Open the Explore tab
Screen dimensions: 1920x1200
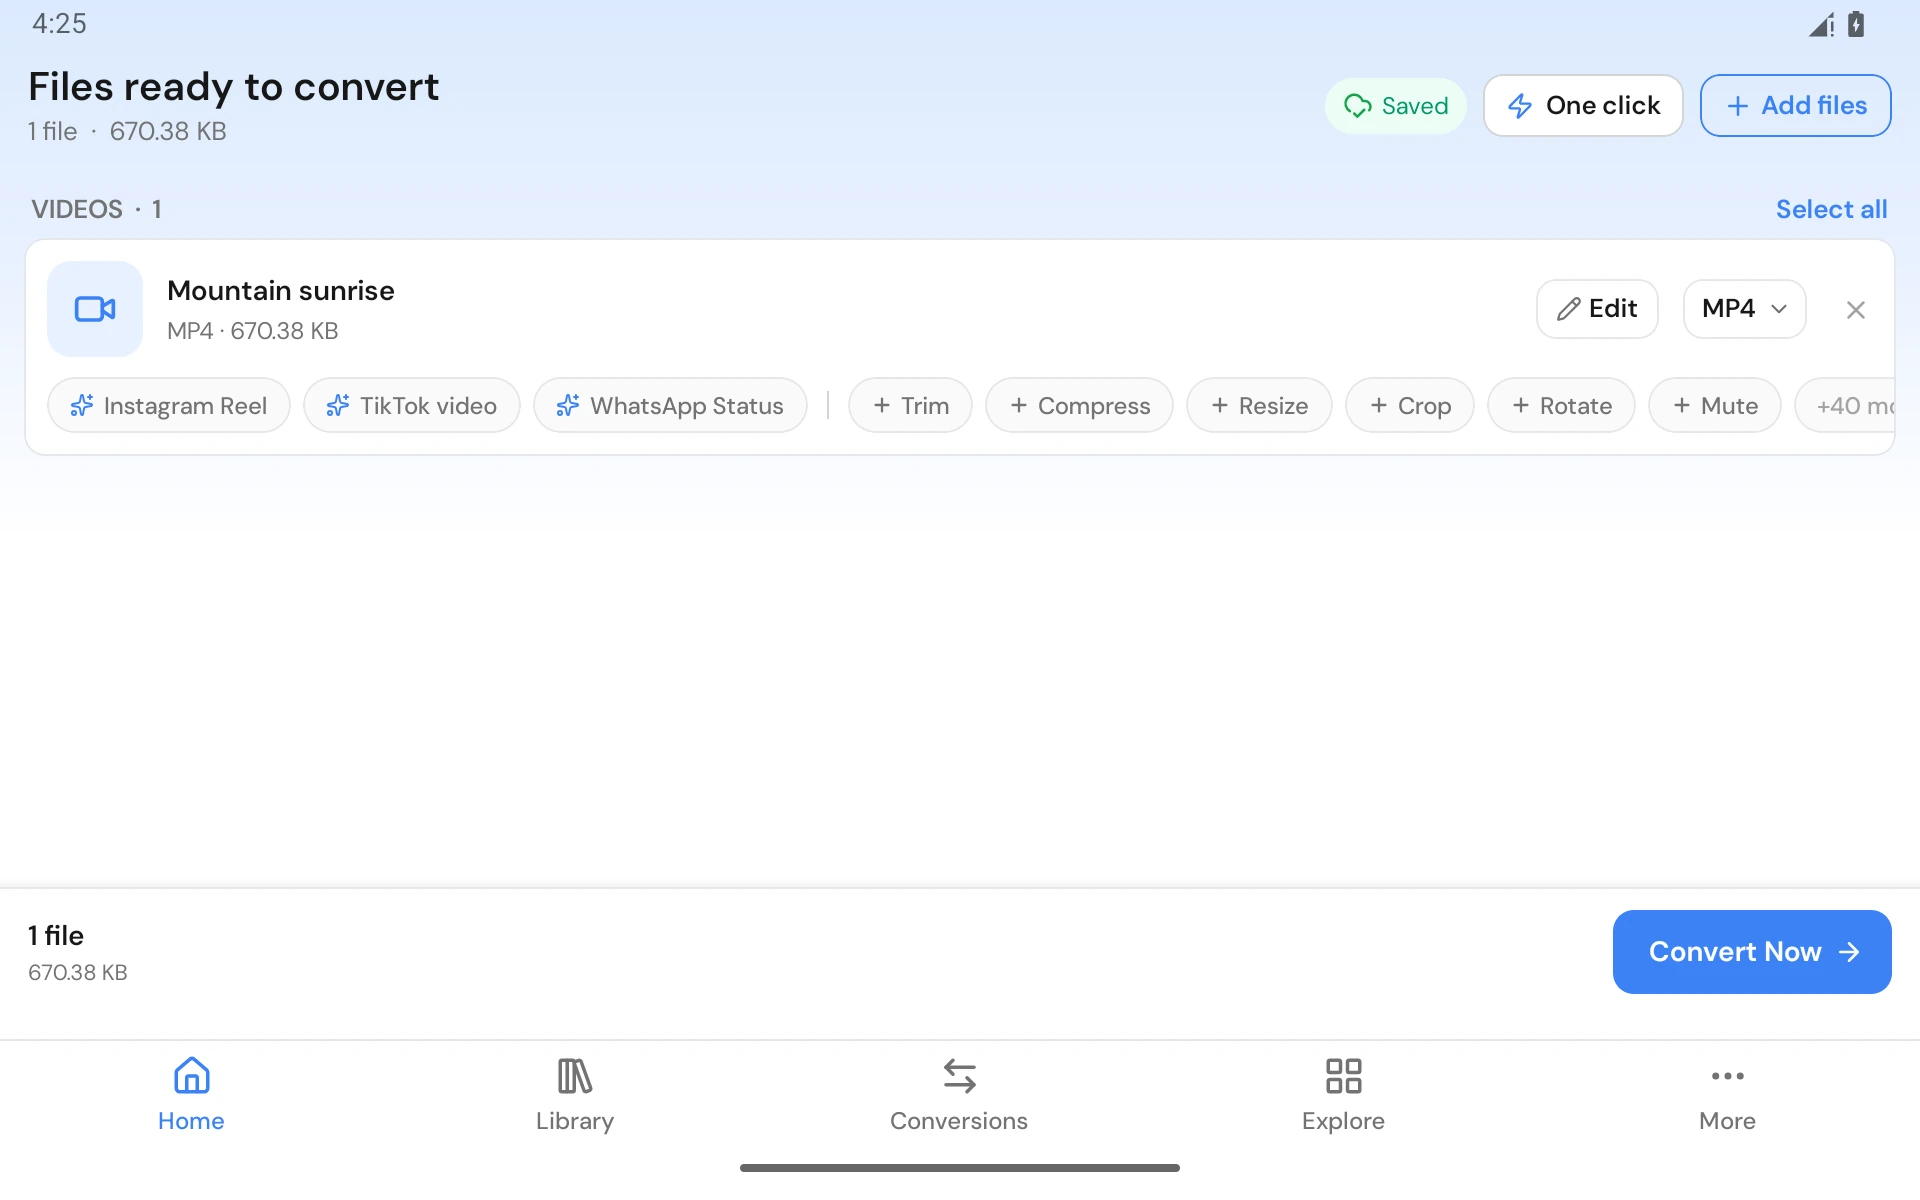[x=1343, y=1095]
